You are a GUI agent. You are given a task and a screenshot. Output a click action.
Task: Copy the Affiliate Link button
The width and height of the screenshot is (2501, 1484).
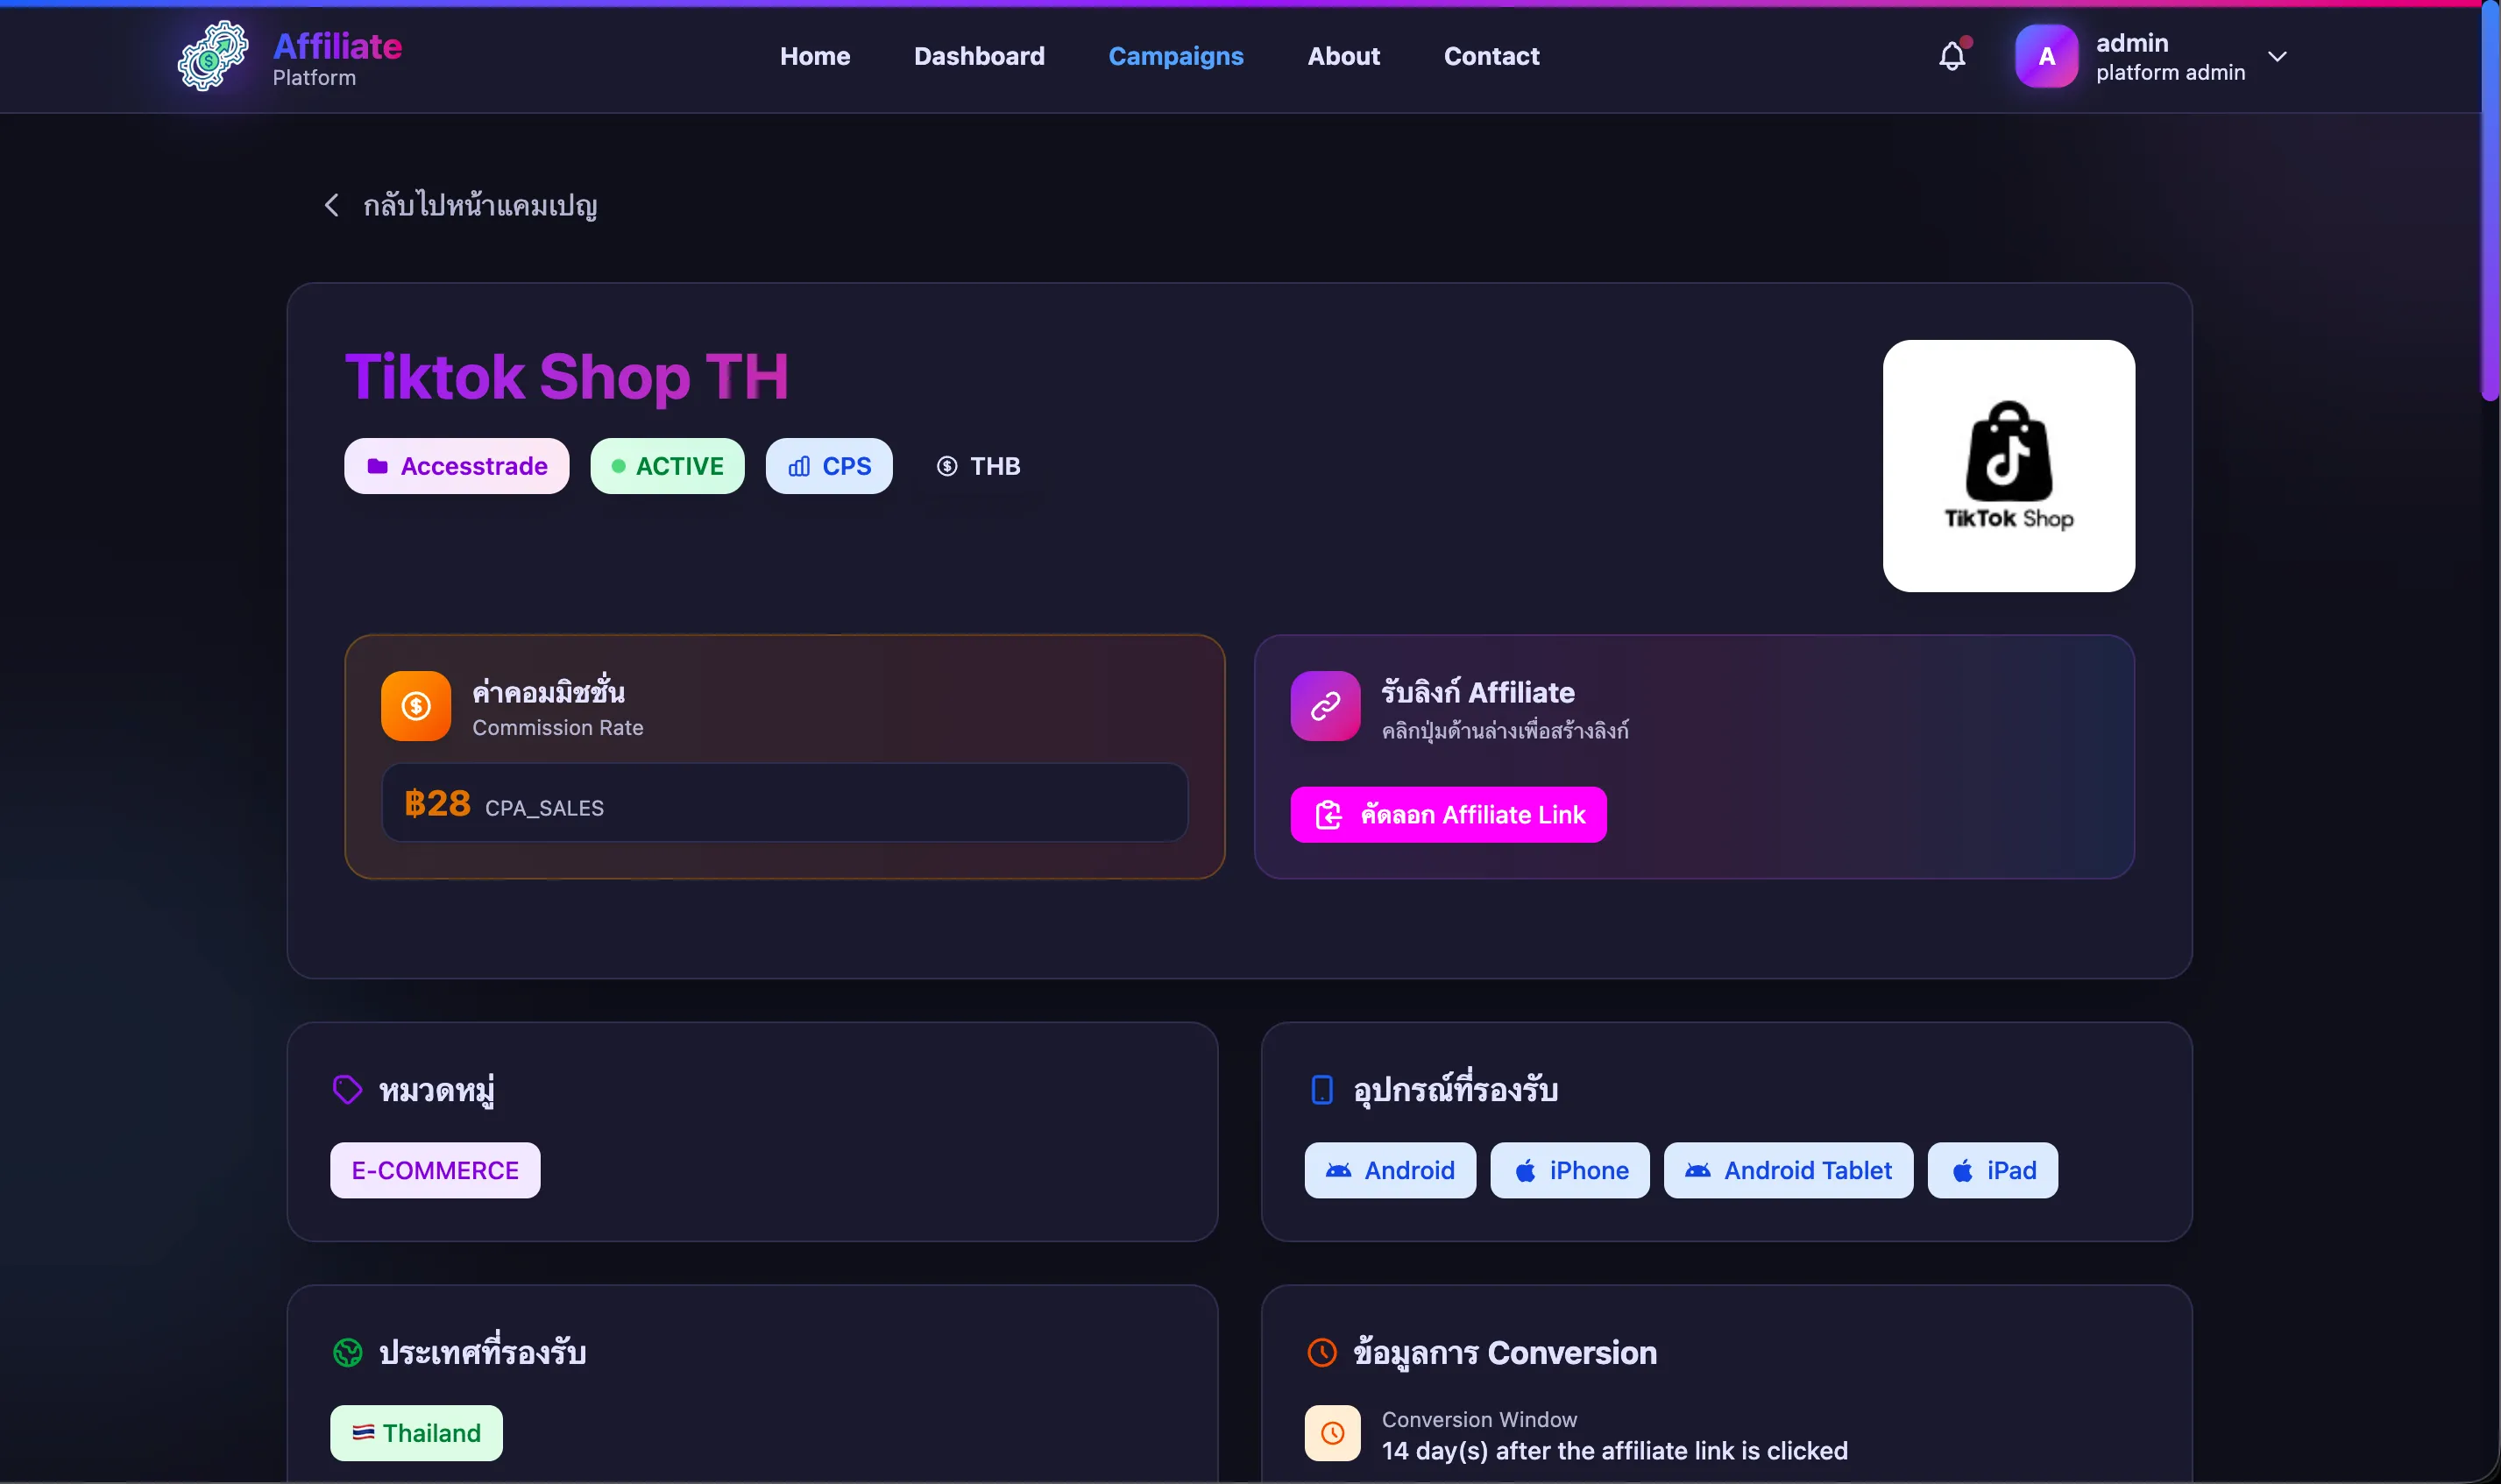[1448, 815]
